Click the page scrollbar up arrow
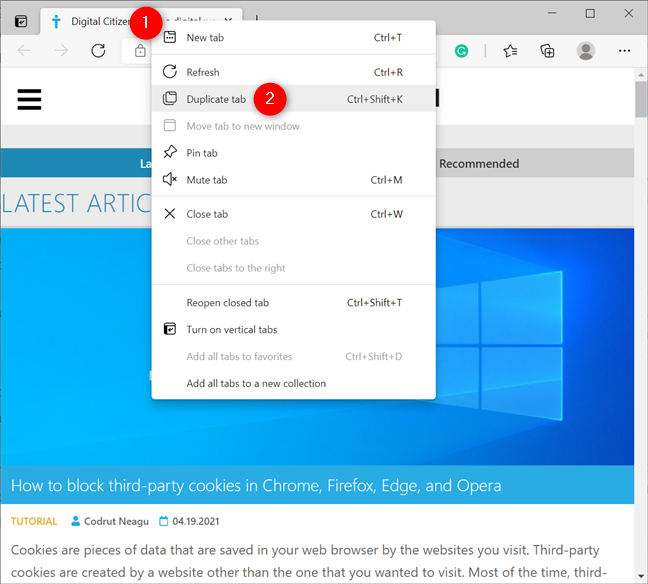The image size is (648, 584). 641,75
